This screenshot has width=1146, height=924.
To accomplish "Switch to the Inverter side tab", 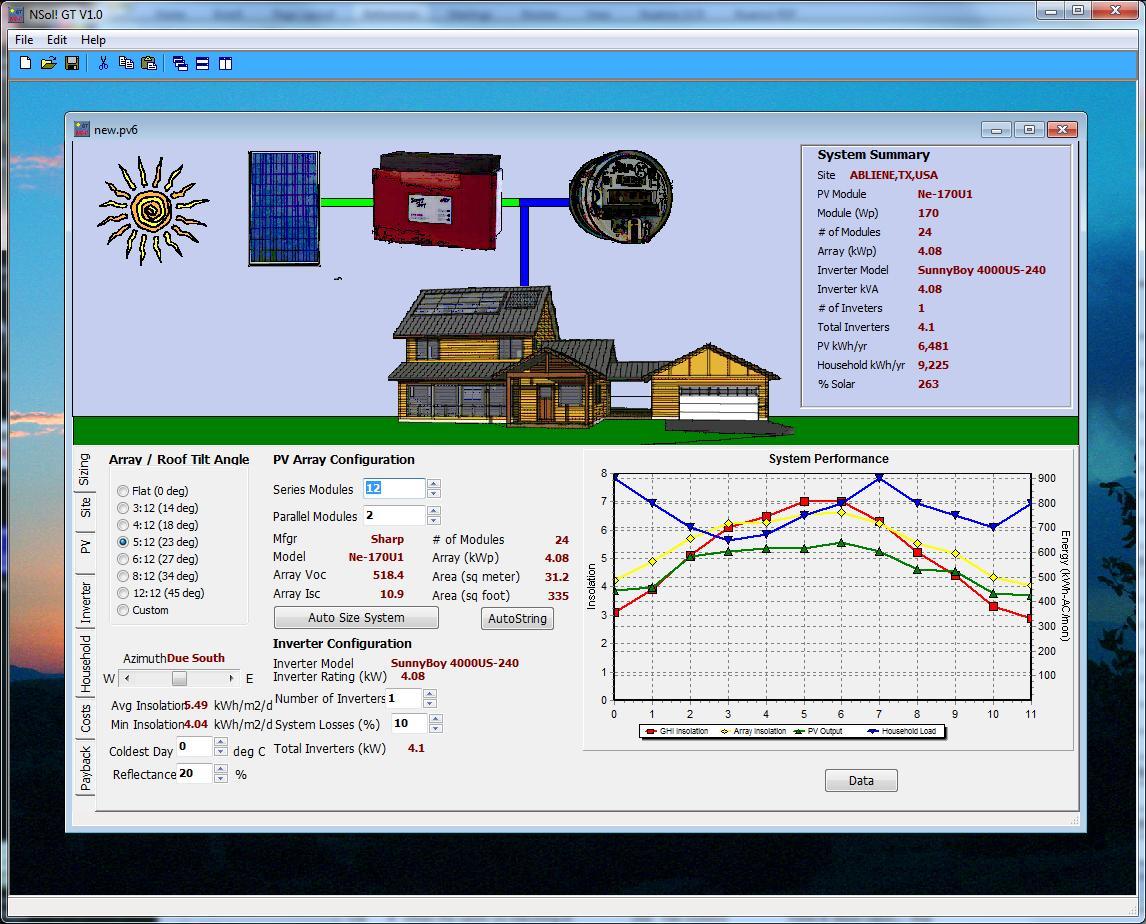I will [86, 601].
